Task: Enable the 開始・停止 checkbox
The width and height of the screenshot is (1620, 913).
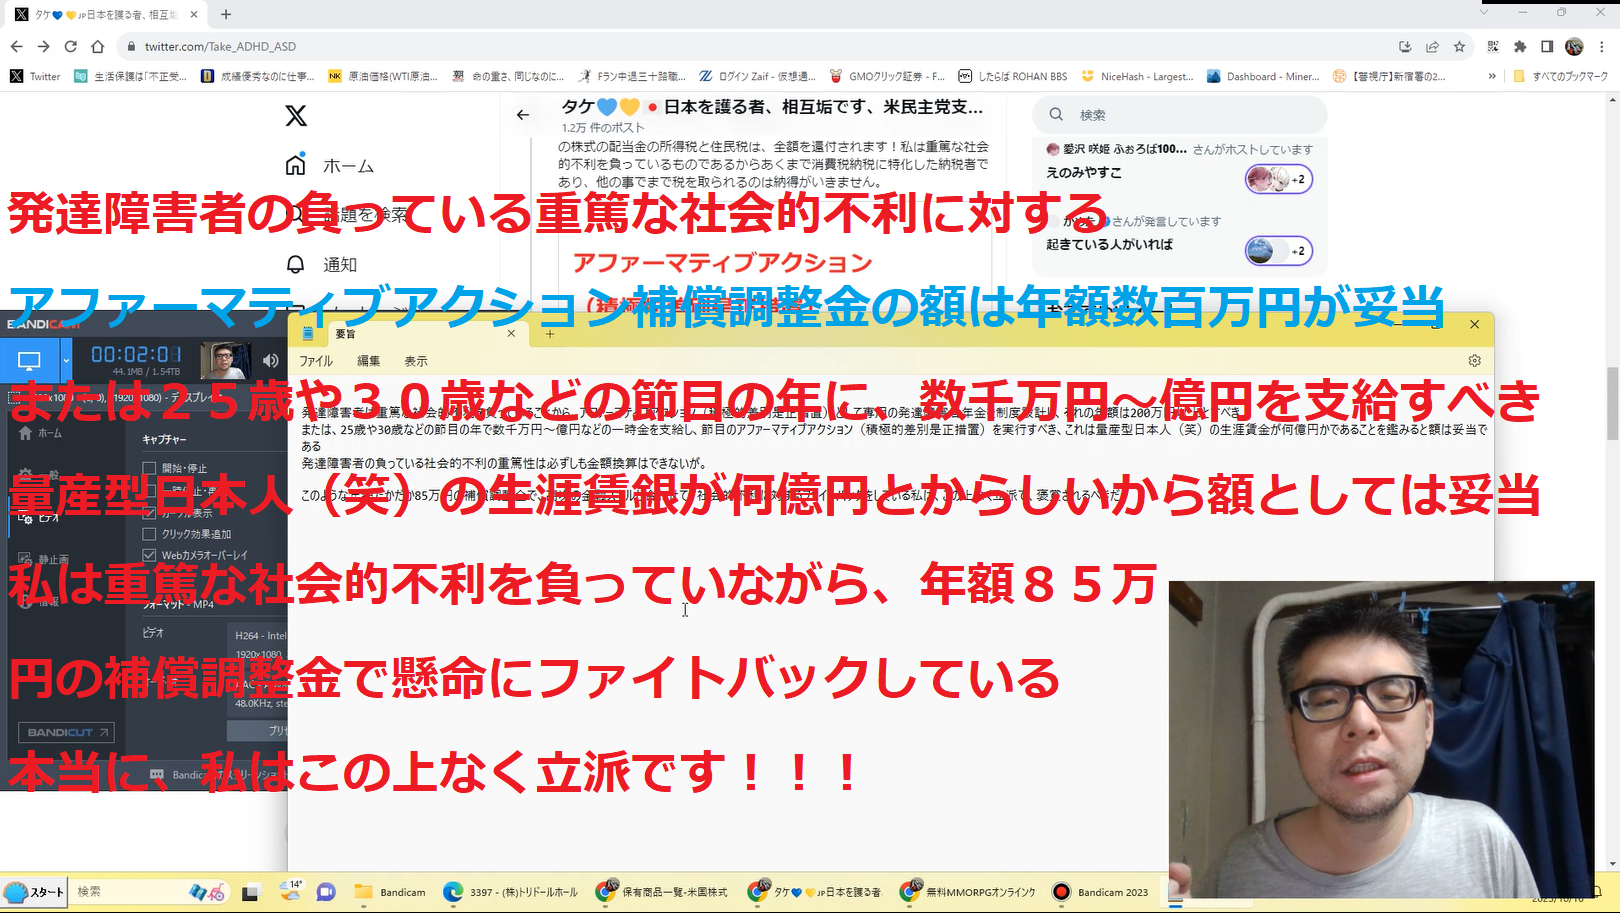Action: tap(149, 468)
